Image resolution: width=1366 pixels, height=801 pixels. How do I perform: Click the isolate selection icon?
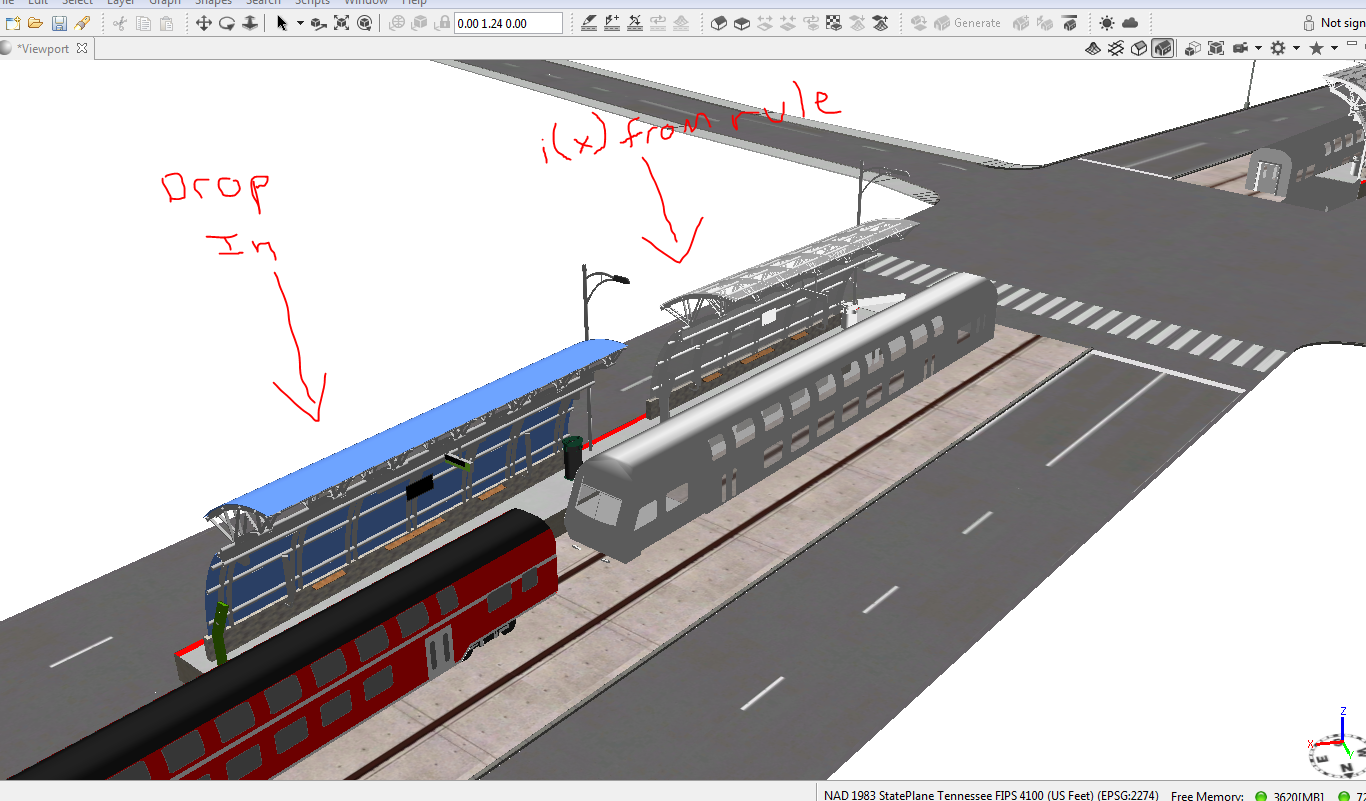tap(1193, 48)
